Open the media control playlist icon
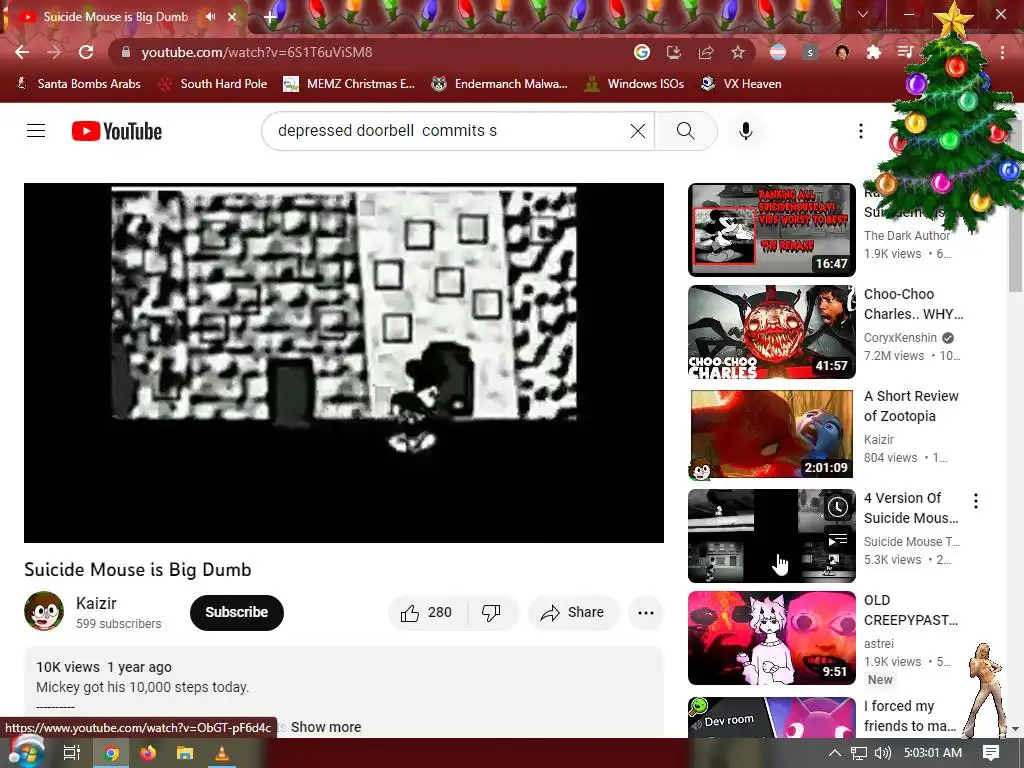The height and width of the screenshot is (768, 1024). pyautogui.click(x=905, y=52)
